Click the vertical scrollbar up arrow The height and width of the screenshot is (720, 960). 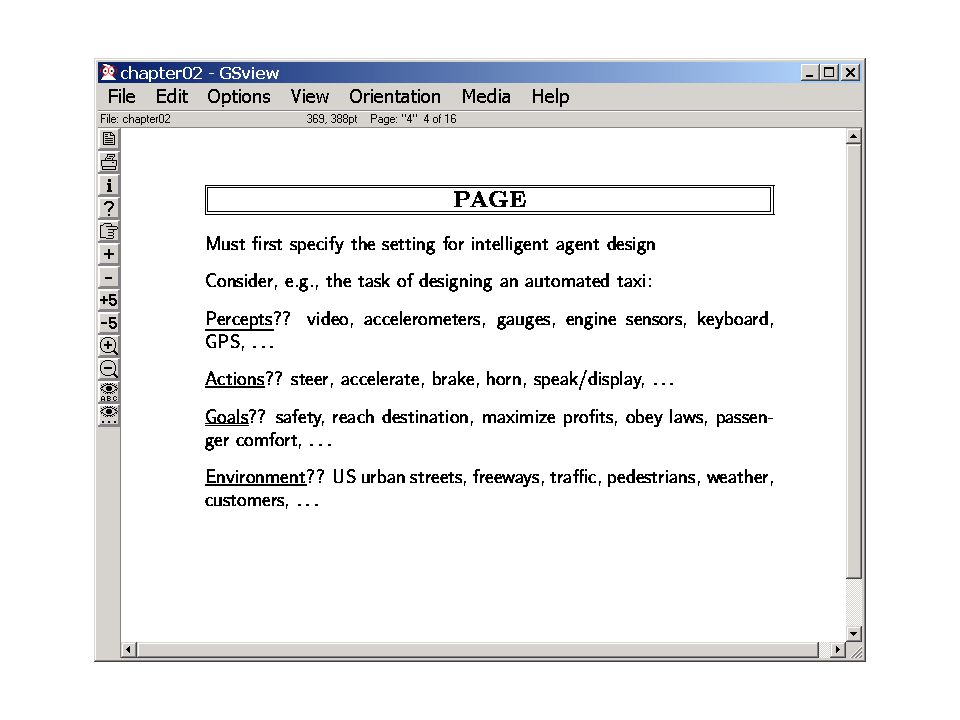pos(853,137)
